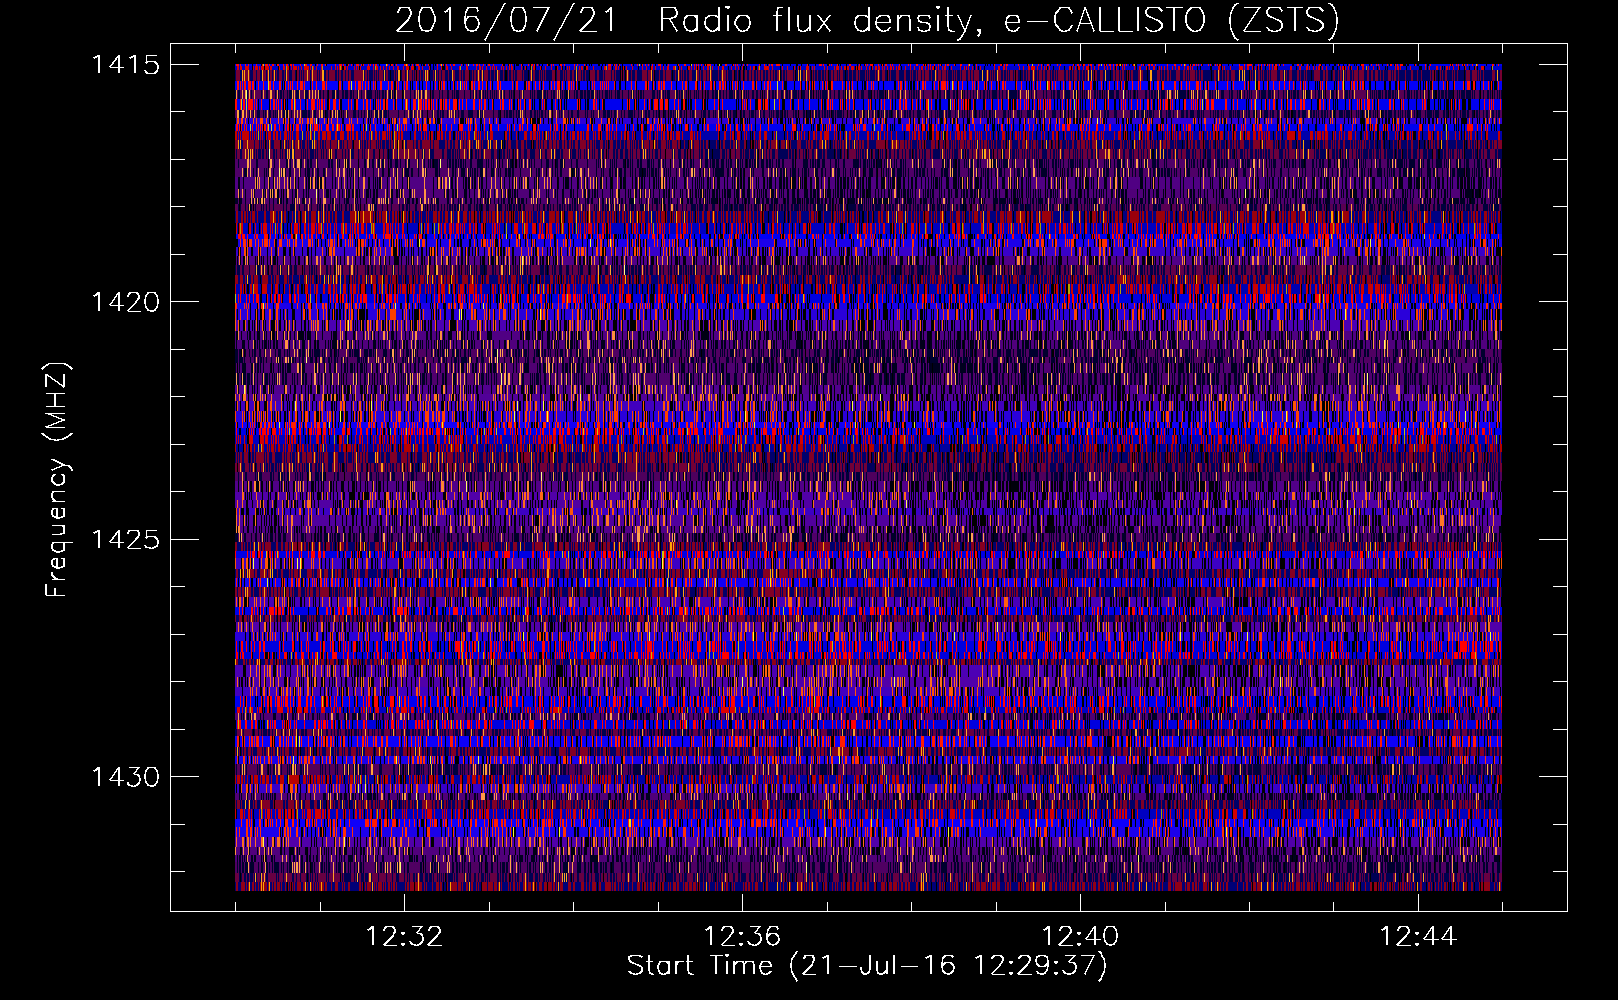This screenshot has height=1000, width=1618.
Task: Click the 1420 frequency tick label
Action: click(x=125, y=302)
